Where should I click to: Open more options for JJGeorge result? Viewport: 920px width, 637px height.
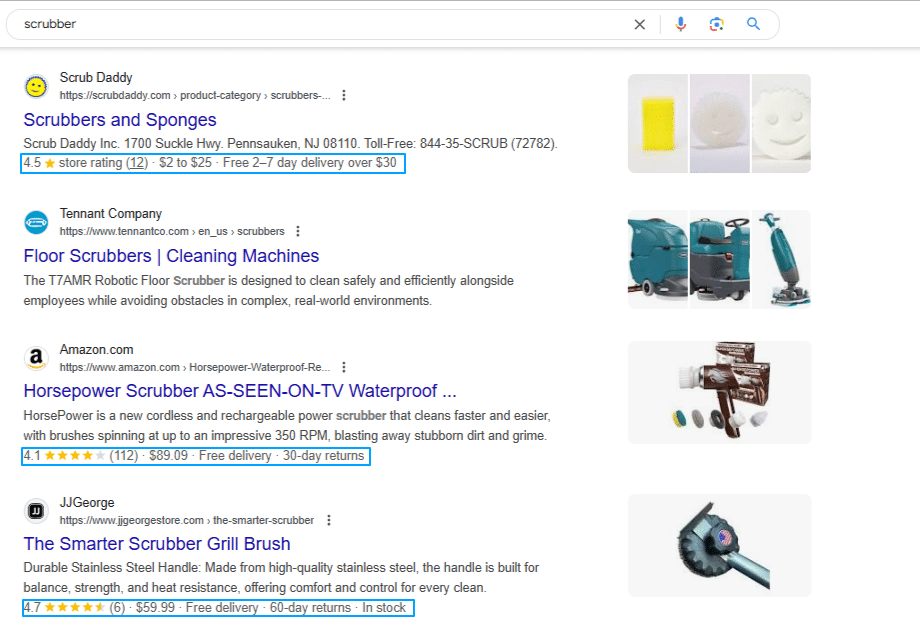pos(328,521)
